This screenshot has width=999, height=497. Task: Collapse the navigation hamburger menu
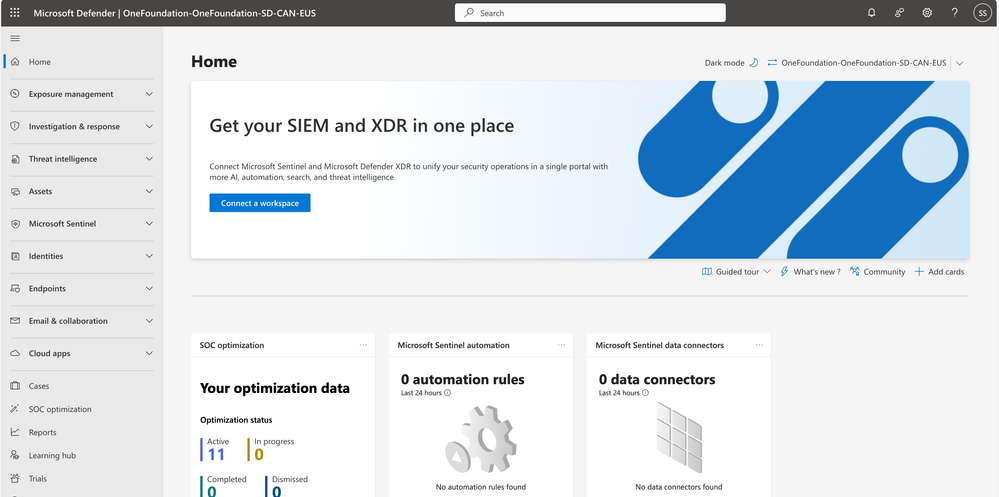[15, 38]
